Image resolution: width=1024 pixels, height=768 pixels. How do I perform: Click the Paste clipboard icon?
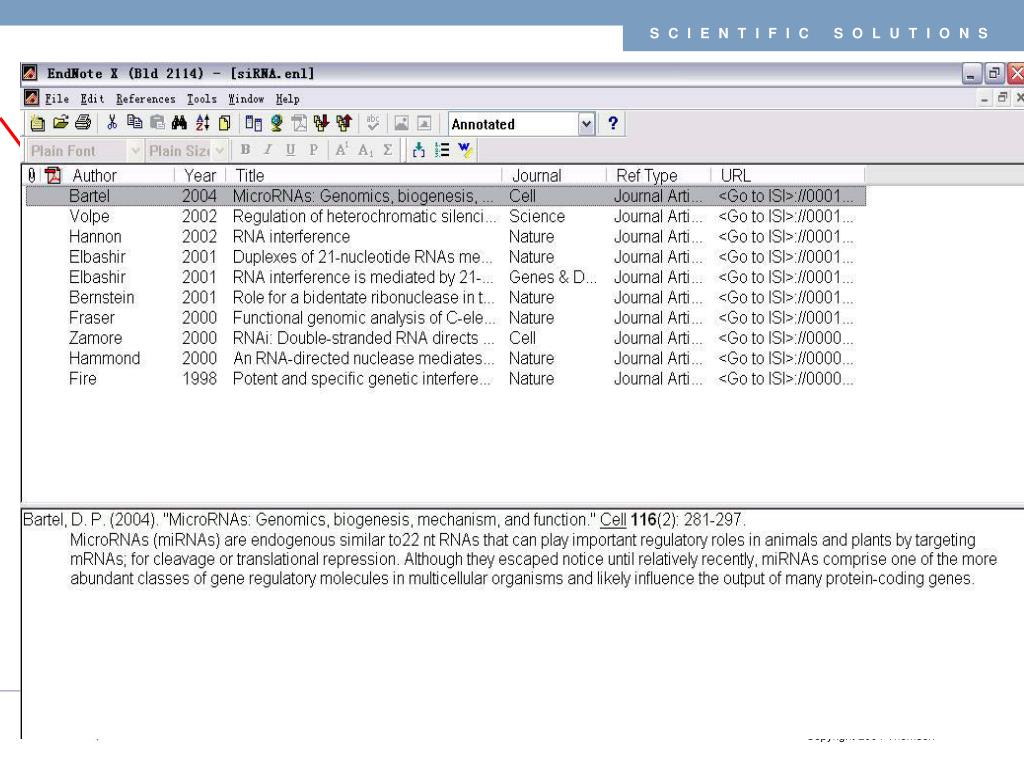157,122
